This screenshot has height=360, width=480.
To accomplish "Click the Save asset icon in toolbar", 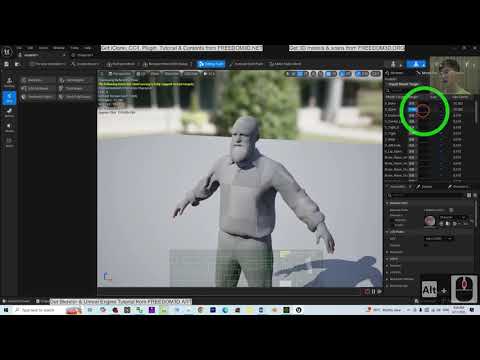I will 6,64.
